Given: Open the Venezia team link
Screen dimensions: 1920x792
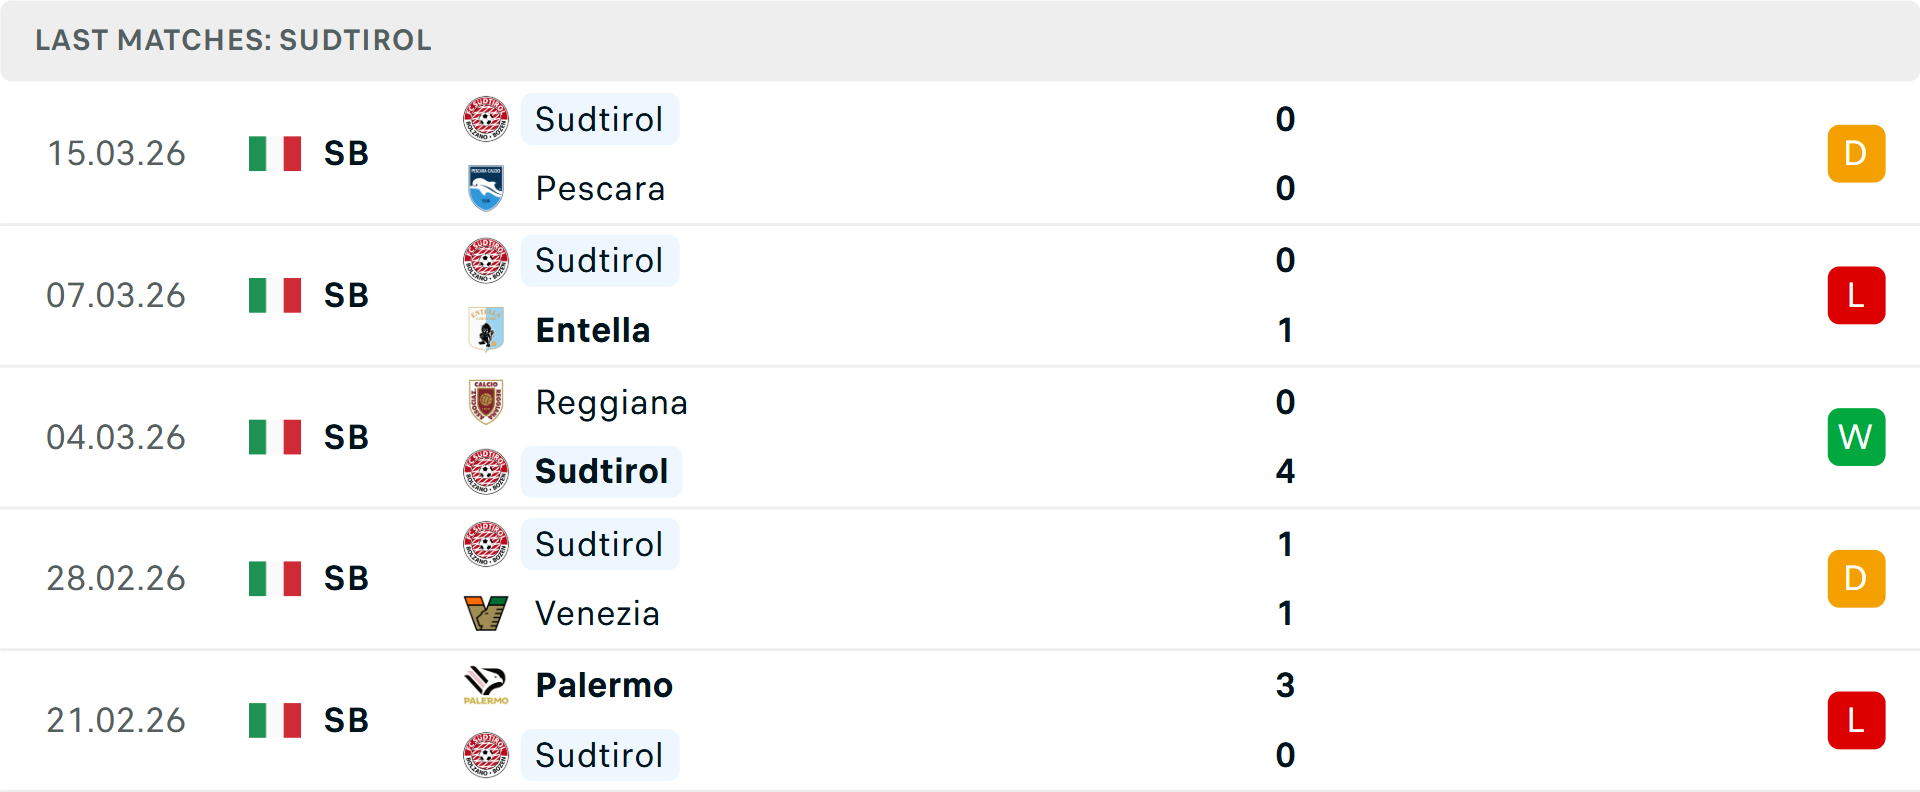Looking at the screenshot, I should click(x=598, y=613).
